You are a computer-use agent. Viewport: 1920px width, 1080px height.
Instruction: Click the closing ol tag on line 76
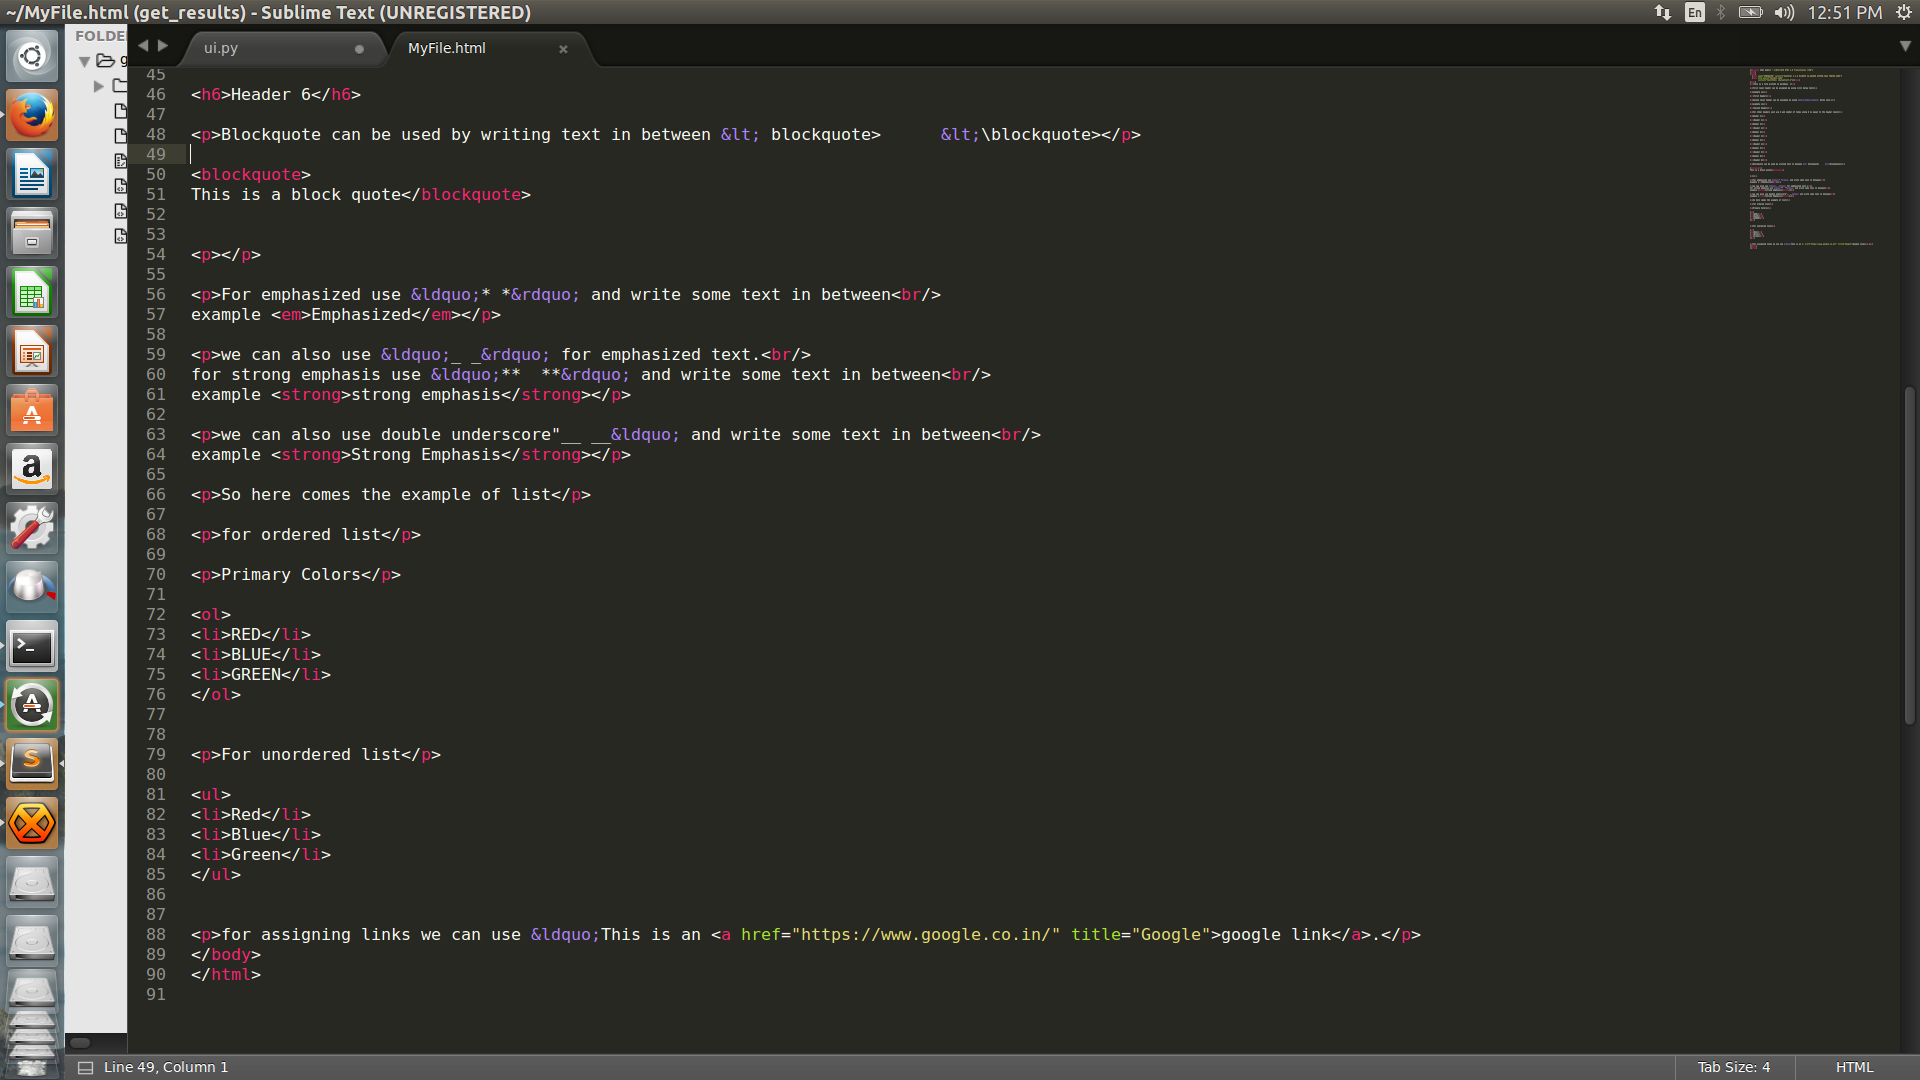pos(216,695)
